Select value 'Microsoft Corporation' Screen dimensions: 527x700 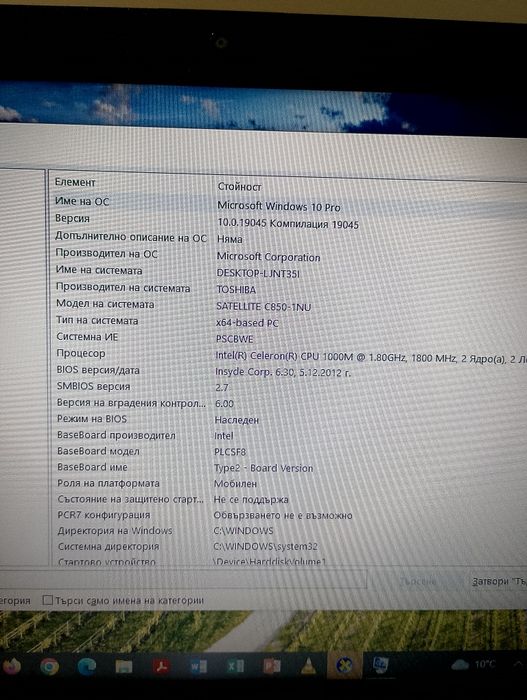(268, 257)
